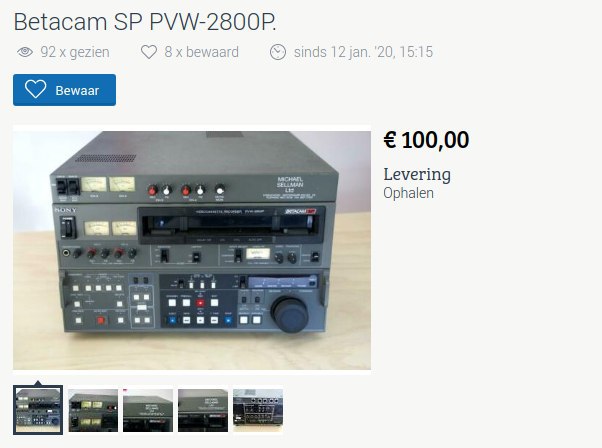The width and height of the screenshot is (602, 448).
Task: Click the Bewaar save button
Action: [64, 90]
